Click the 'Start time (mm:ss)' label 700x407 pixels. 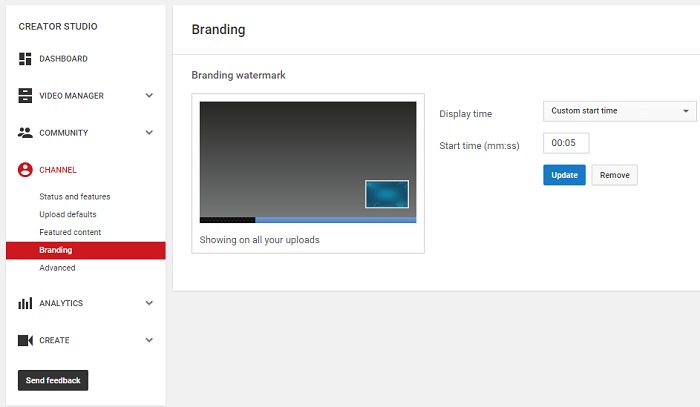pos(479,146)
